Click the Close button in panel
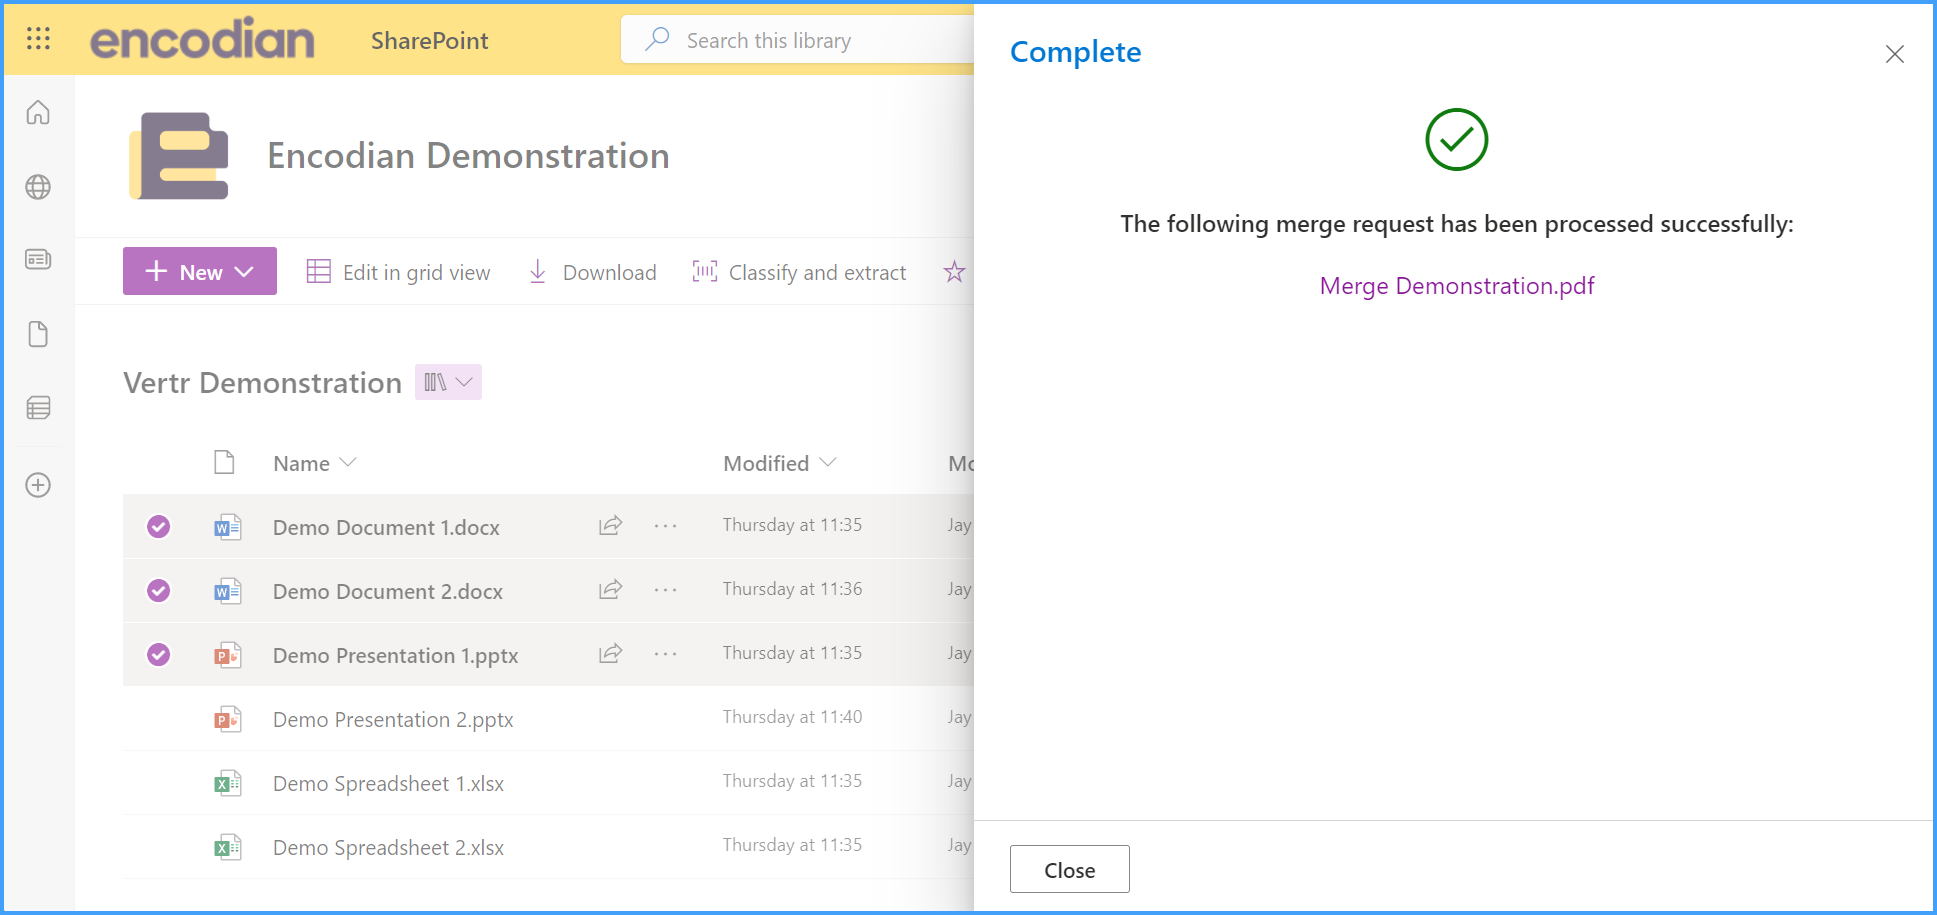The width and height of the screenshot is (1937, 915). pyautogui.click(x=1069, y=869)
